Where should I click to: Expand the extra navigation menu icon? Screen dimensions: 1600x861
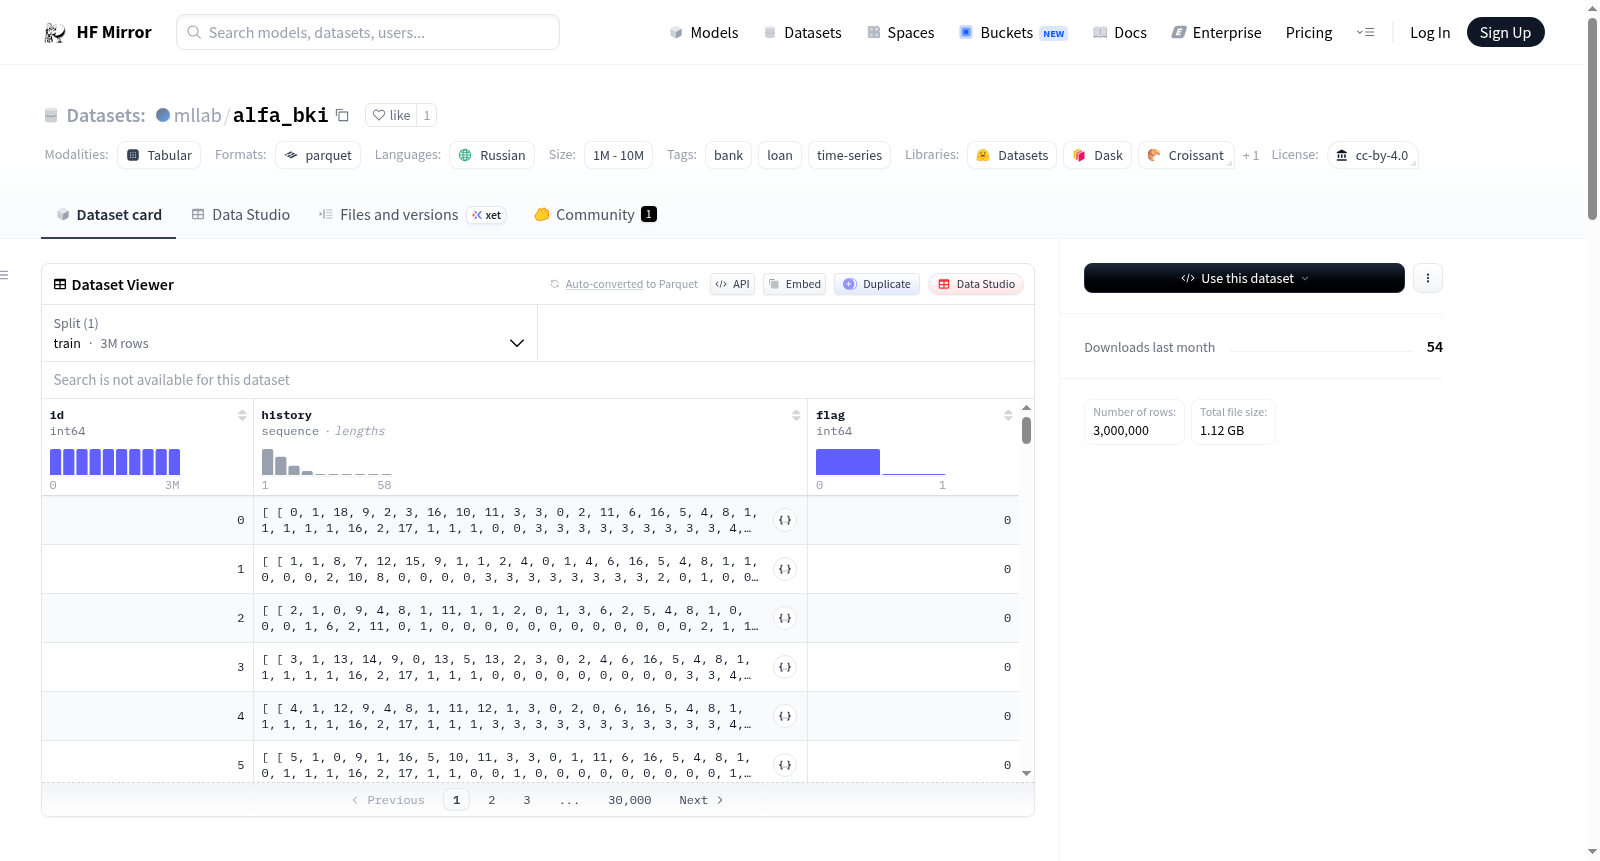[x=1365, y=32]
